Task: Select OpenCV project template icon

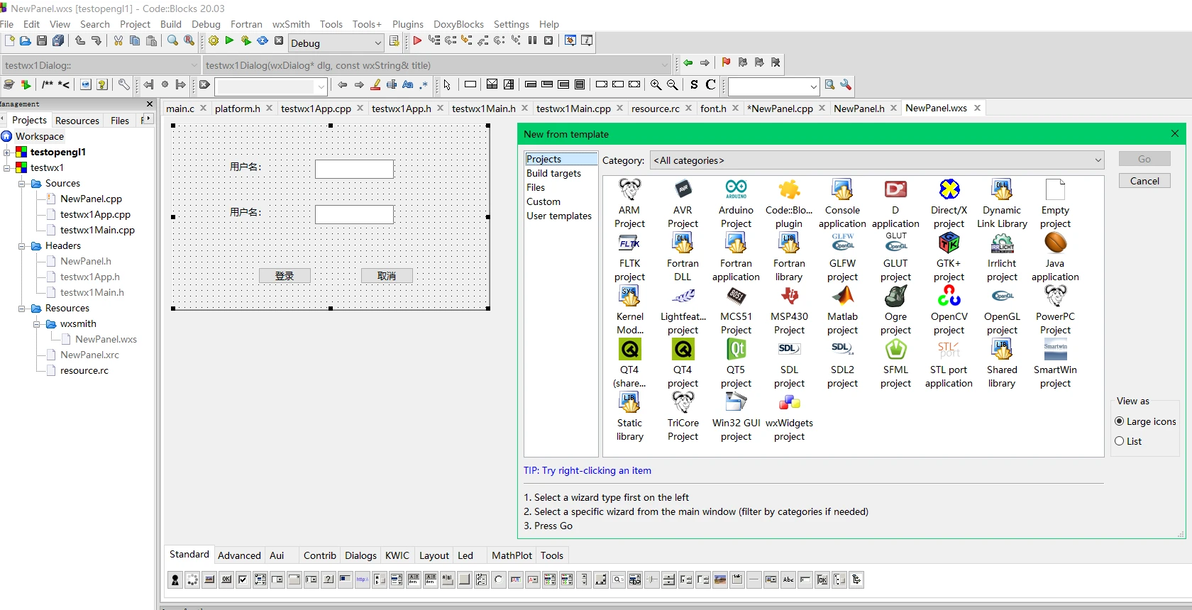Action: click(949, 310)
